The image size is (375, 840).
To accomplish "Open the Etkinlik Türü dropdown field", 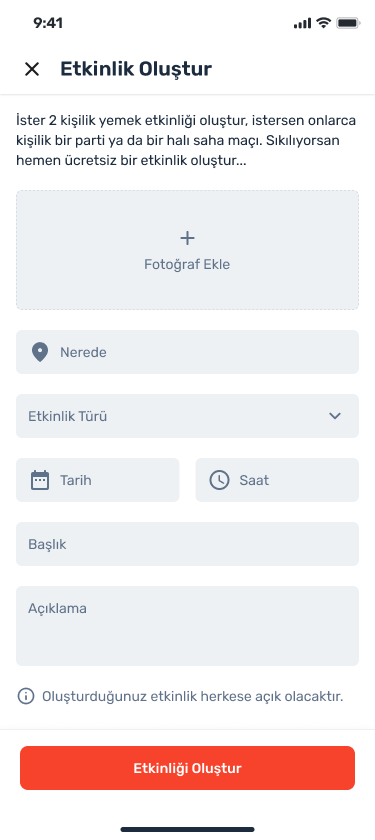I will point(188,416).
